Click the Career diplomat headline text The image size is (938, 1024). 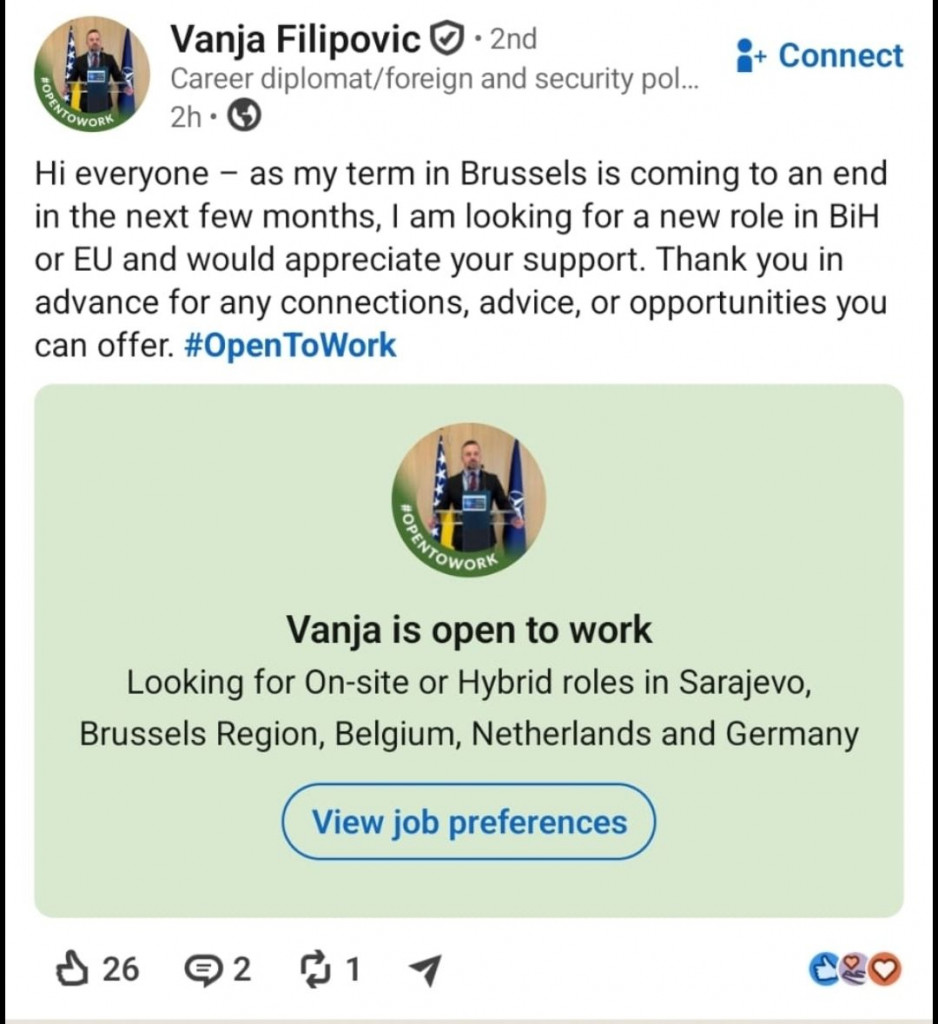pyautogui.click(x=434, y=79)
